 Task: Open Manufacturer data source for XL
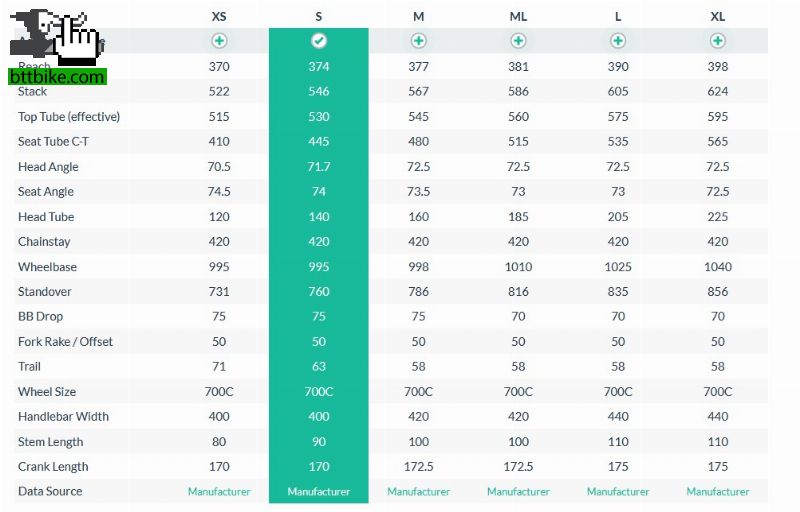pos(718,492)
